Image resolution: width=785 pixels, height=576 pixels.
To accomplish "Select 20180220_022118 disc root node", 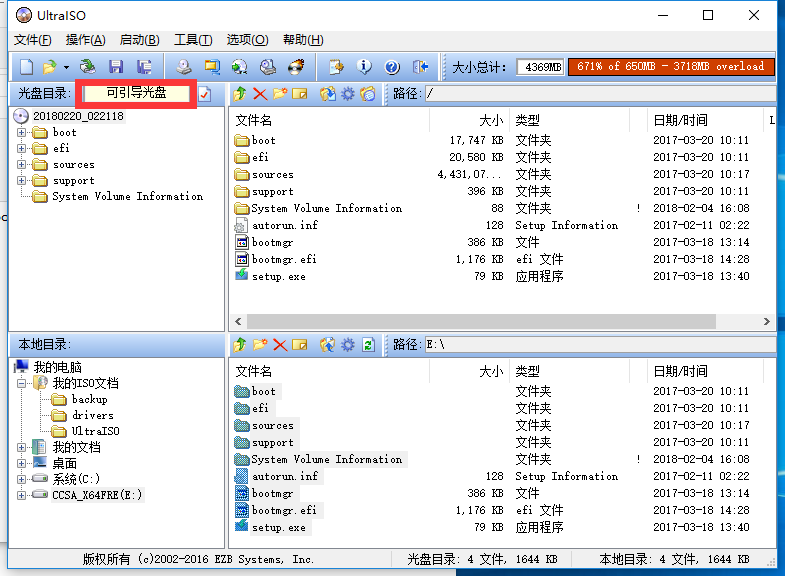I will click(78, 116).
